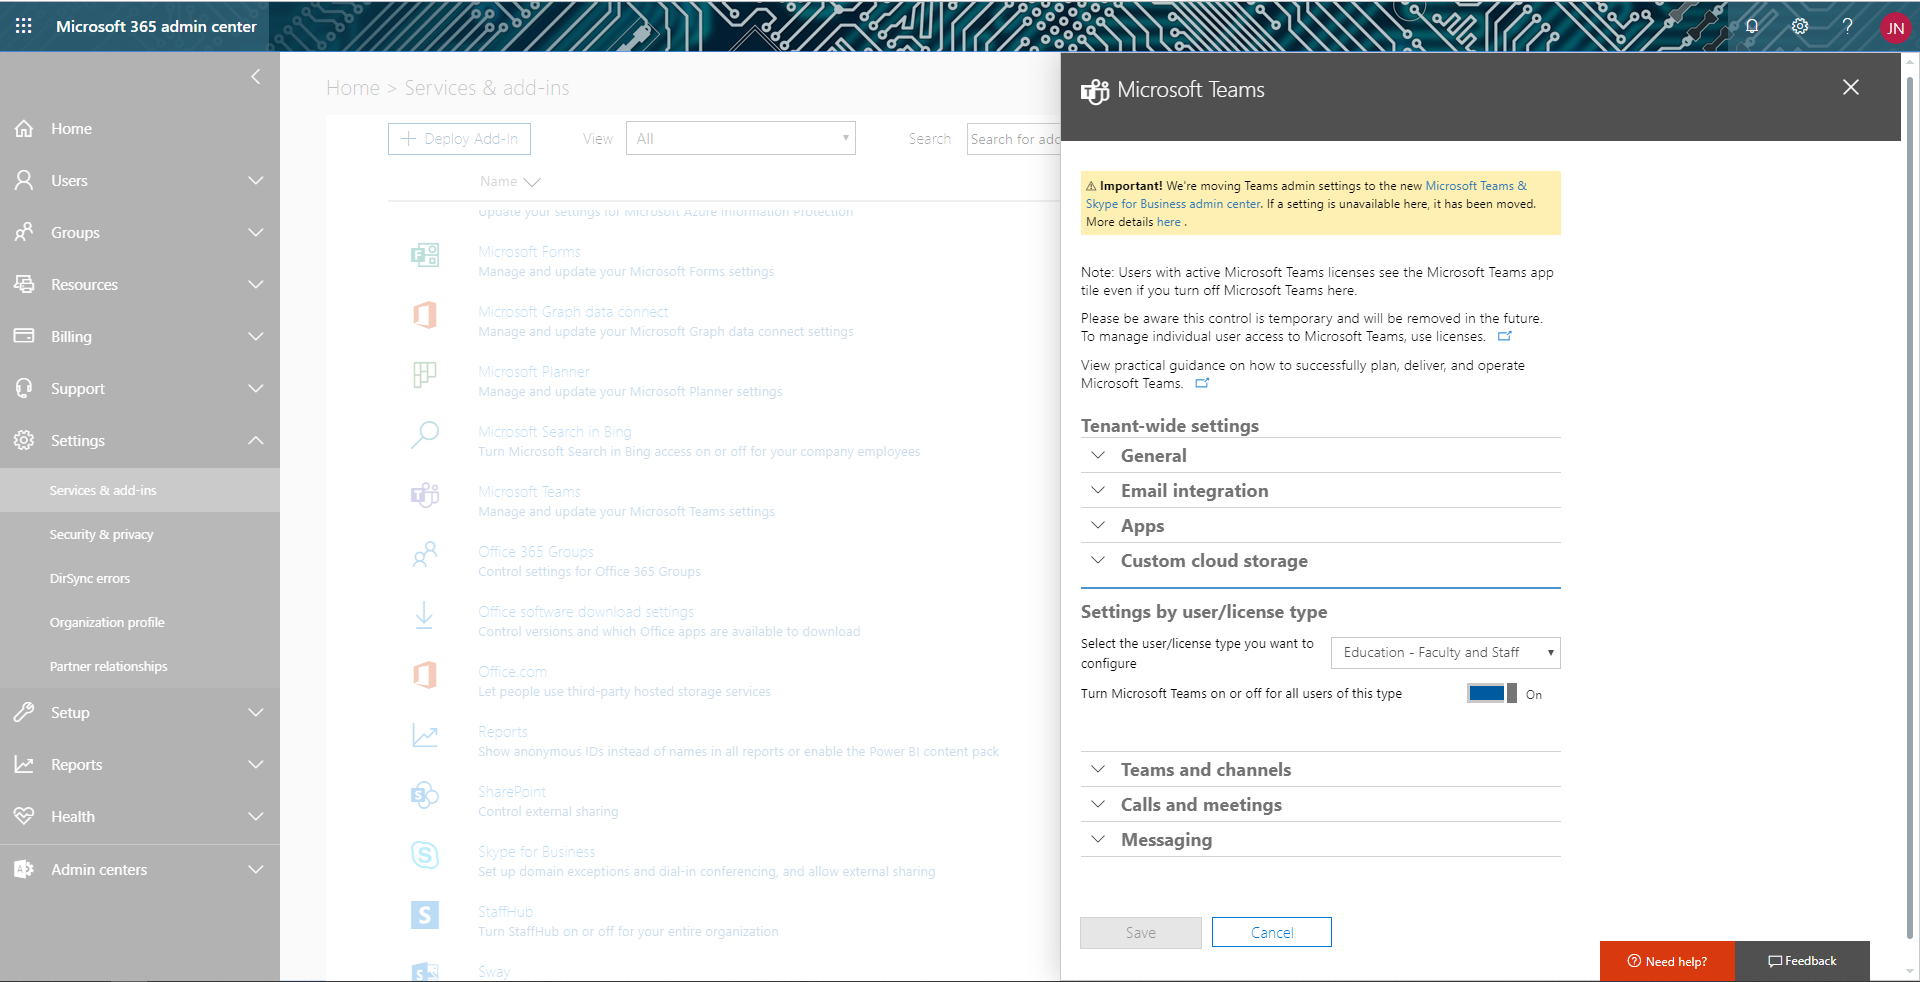Sort by the Name column header

click(510, 181)
